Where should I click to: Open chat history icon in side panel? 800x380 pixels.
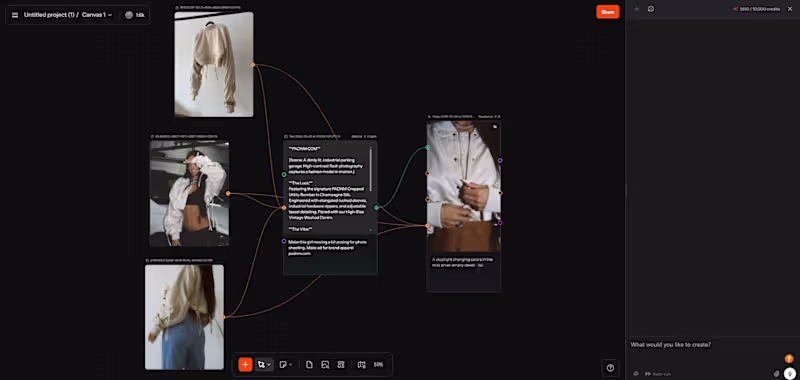651,9
